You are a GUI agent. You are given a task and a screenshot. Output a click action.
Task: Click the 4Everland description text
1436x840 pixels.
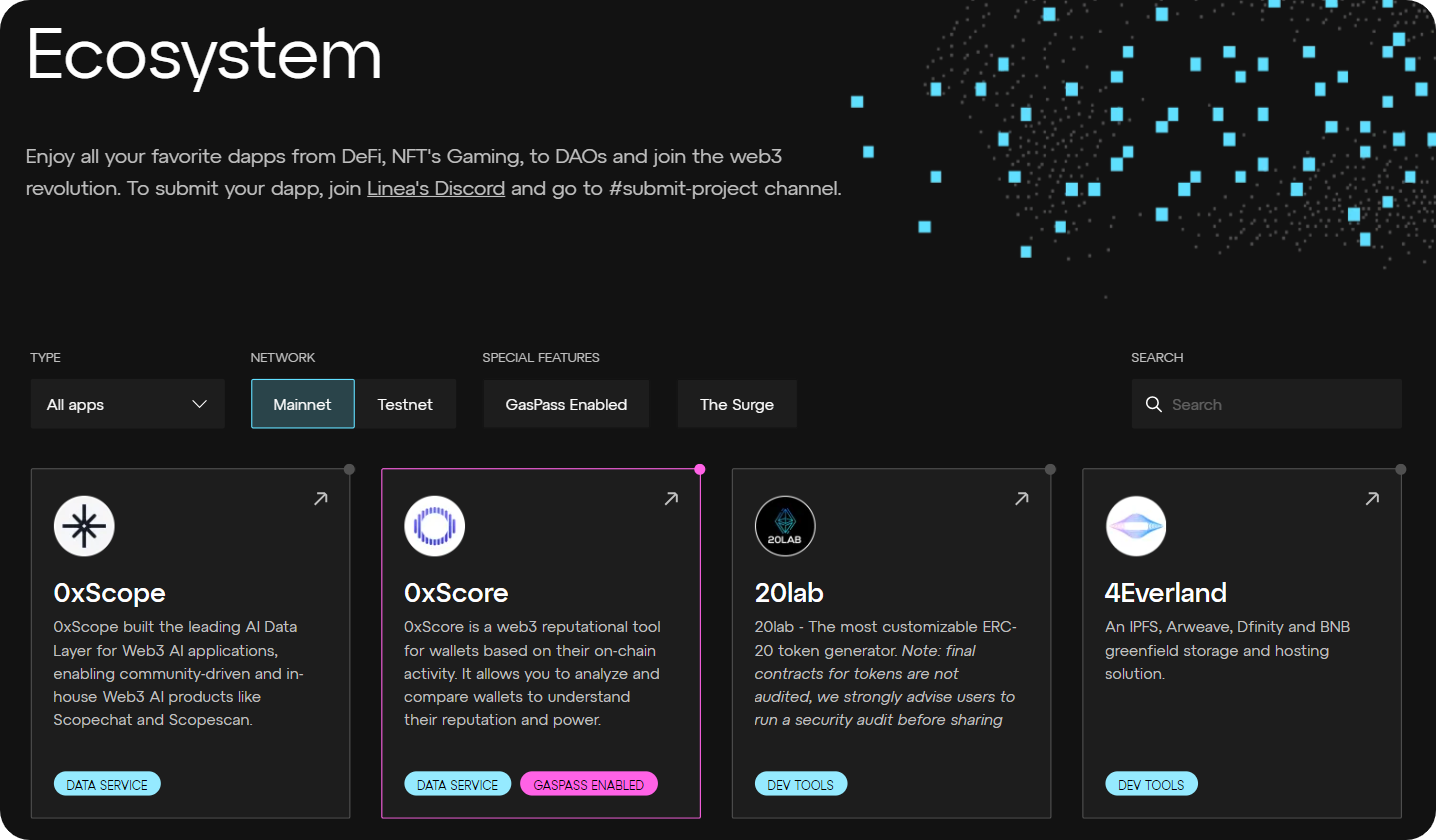tap(1228, 650)
